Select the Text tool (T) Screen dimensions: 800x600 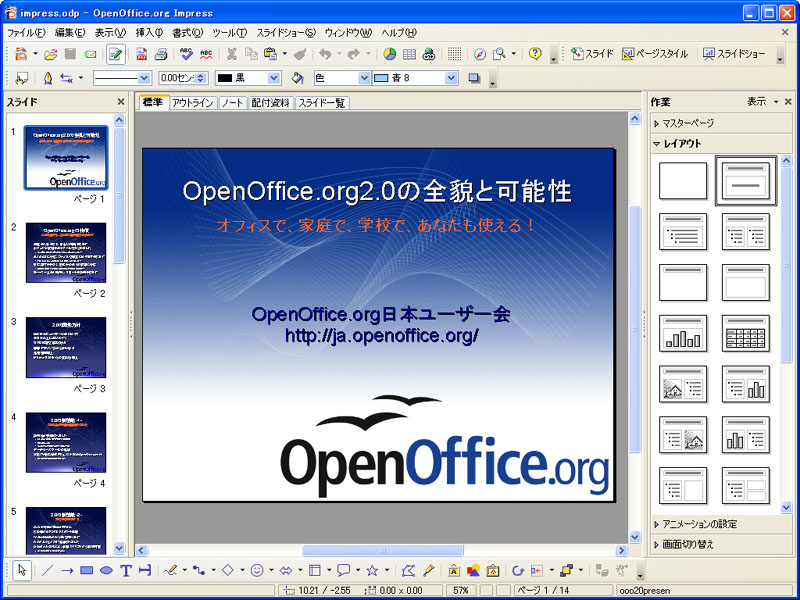point(126,570)
